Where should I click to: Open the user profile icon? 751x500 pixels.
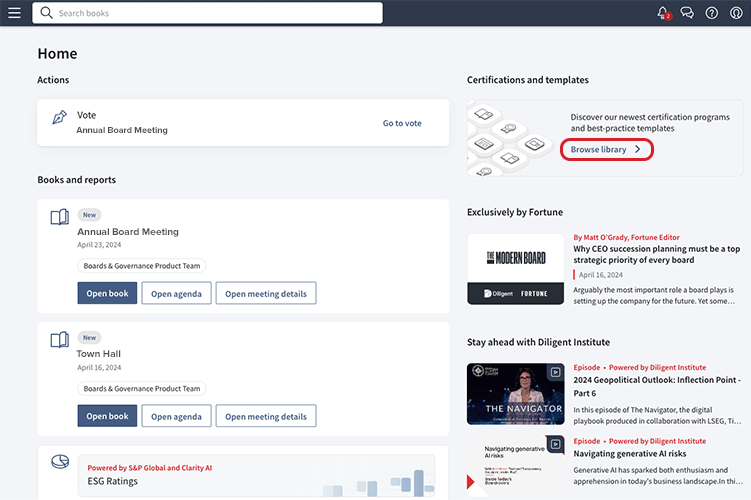(736, 13)
